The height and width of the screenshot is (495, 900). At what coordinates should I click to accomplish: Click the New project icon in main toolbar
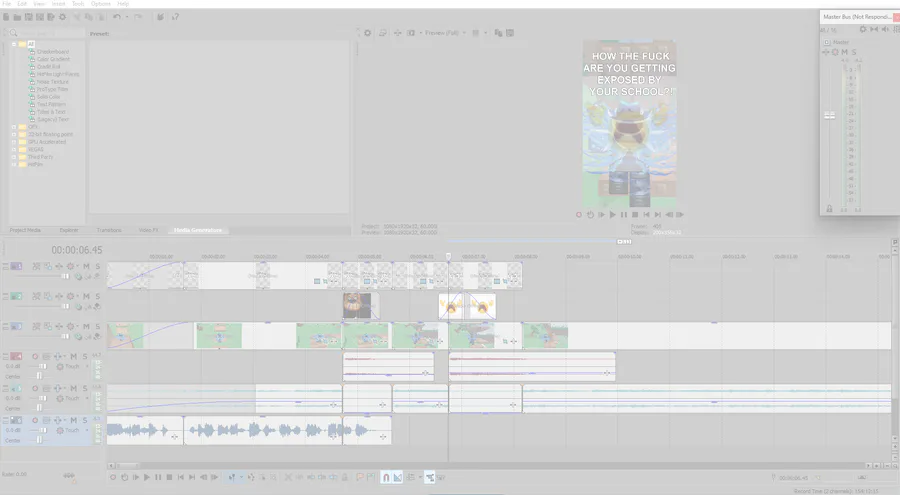click(x=6, y=17)
